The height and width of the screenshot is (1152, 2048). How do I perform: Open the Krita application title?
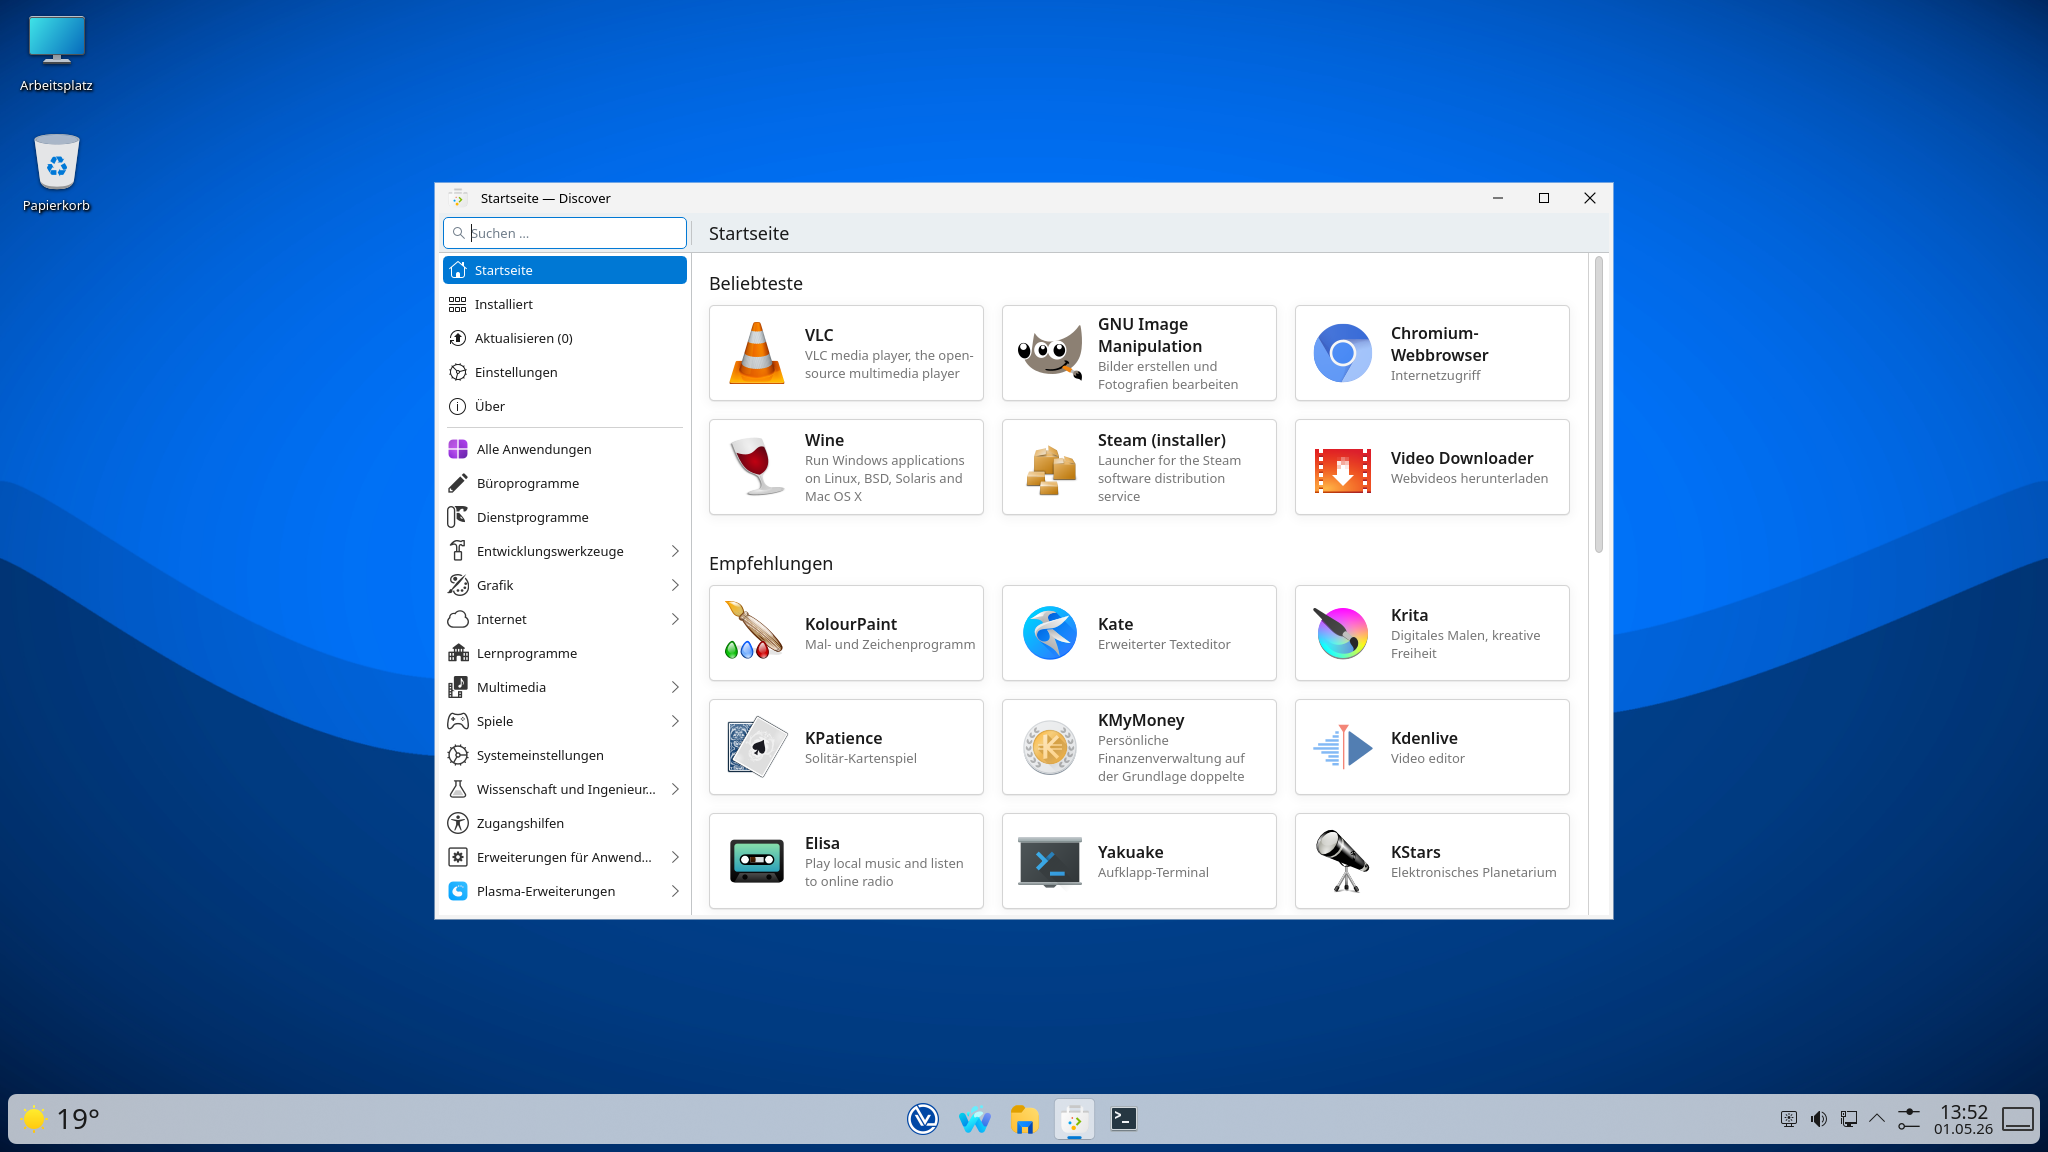(x=1409, y=615)
